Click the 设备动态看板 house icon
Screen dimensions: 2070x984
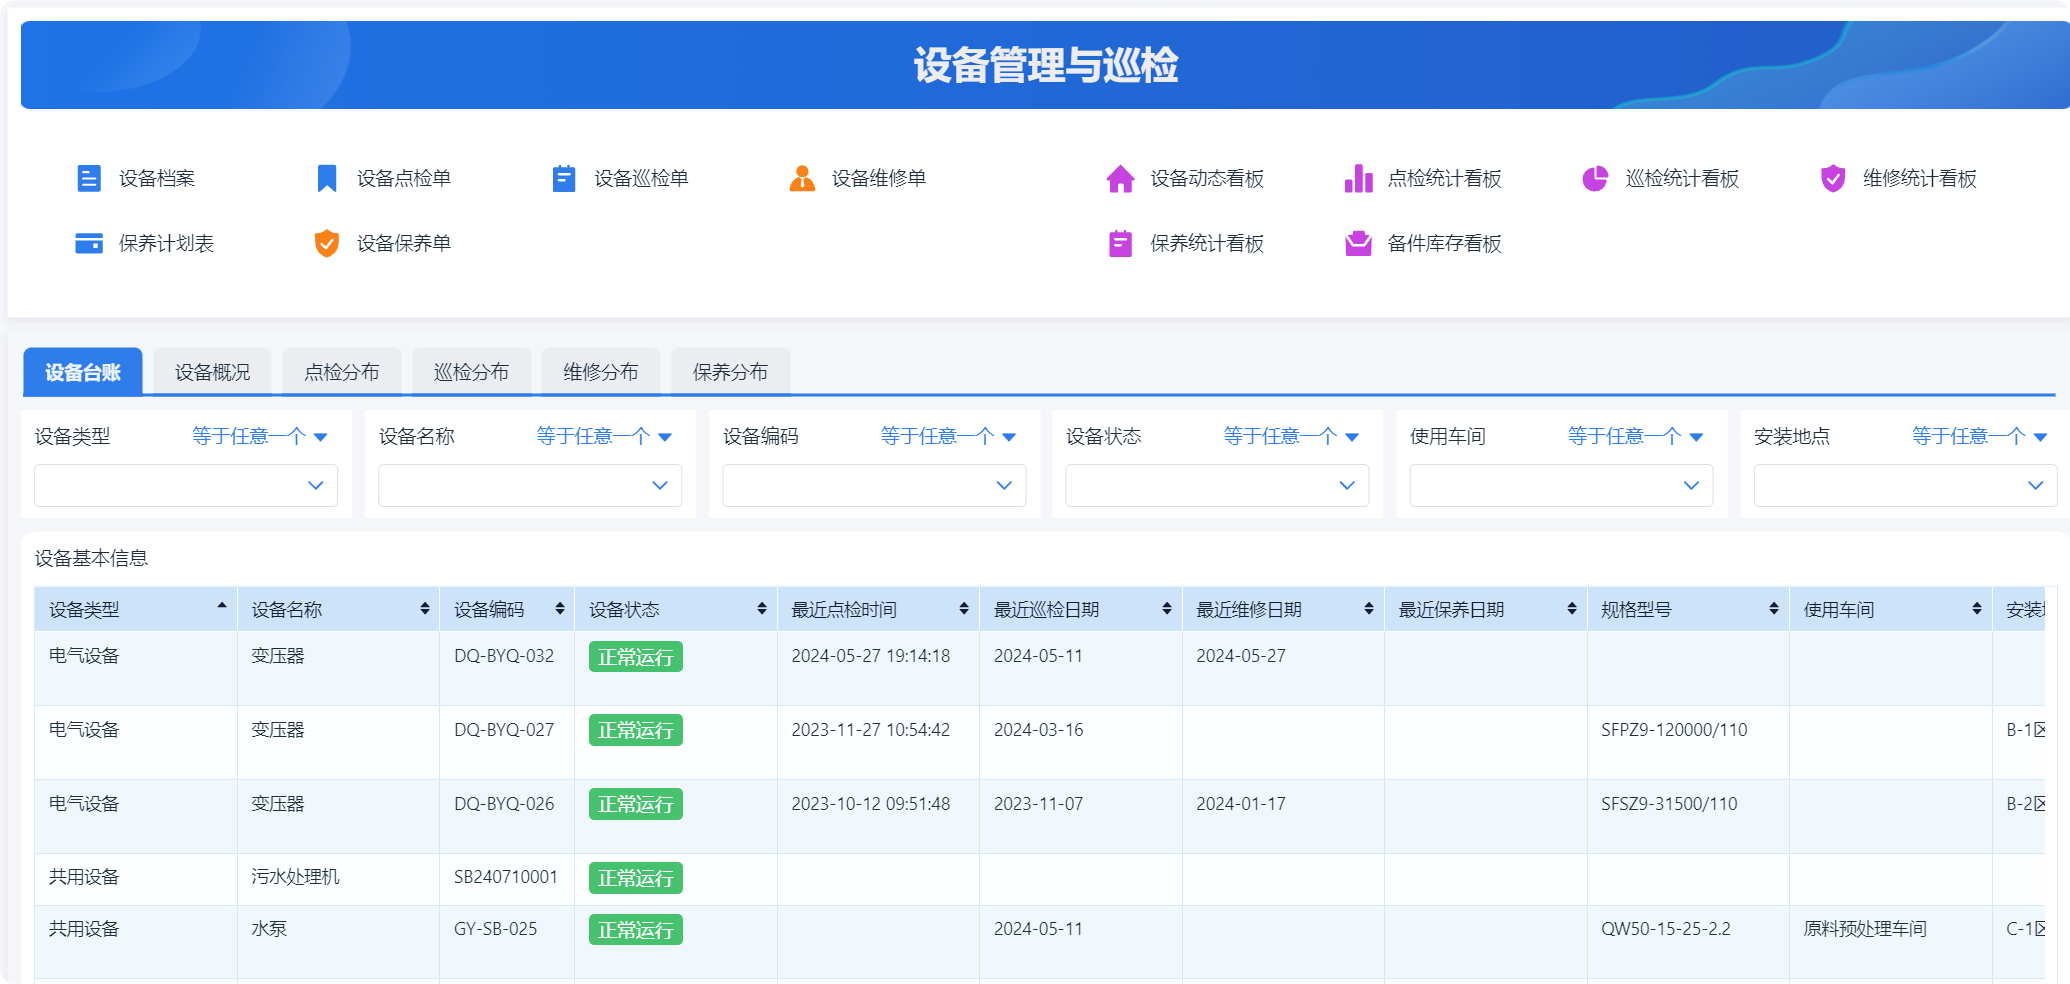(1120, 178)
